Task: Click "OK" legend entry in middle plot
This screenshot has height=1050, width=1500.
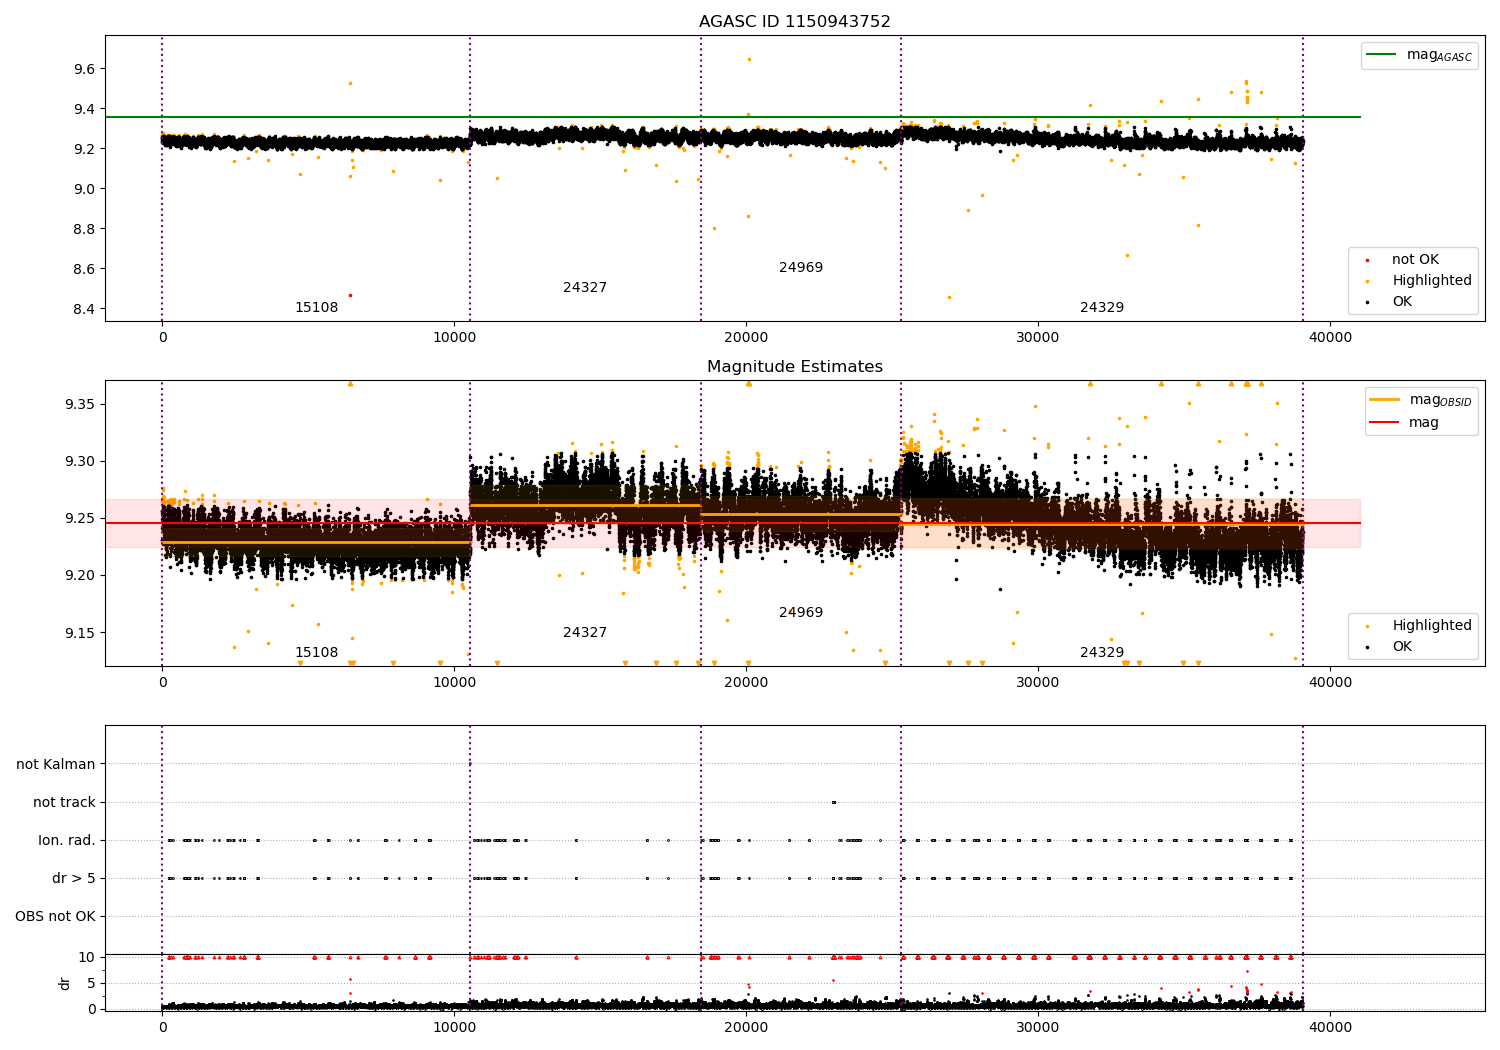Action: point(1402,647)
